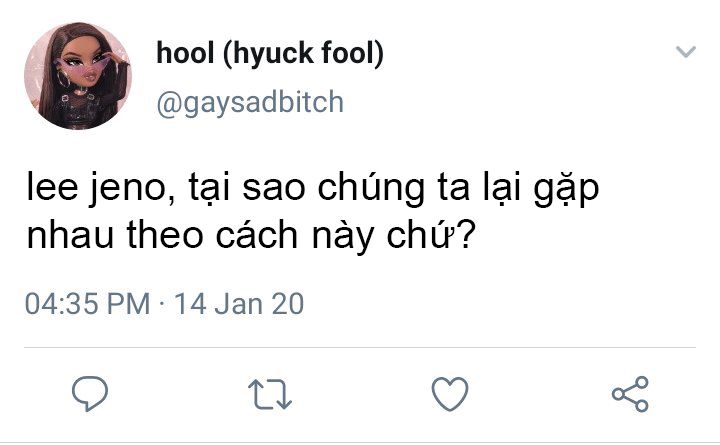The image size is (720, 445).
Task: Click the word "chứ?" ending the tweet
Action: click(431, 235)
